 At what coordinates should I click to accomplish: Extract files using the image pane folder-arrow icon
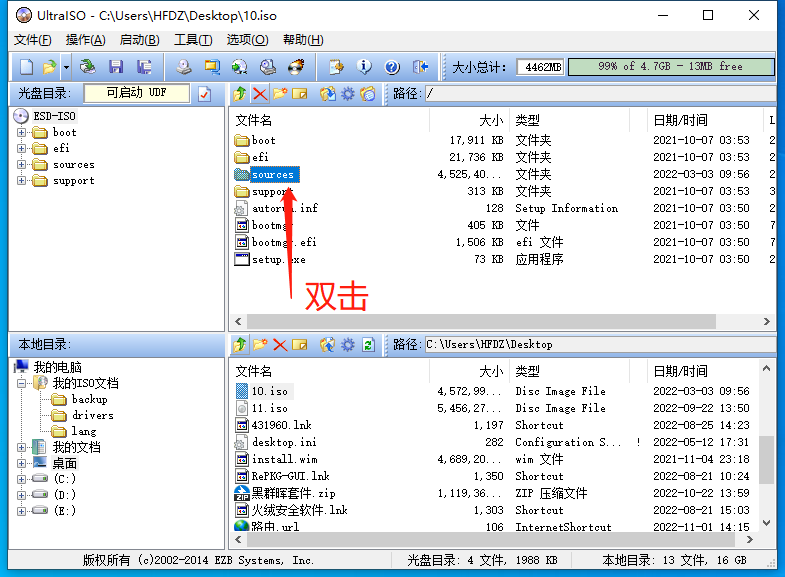328,94
